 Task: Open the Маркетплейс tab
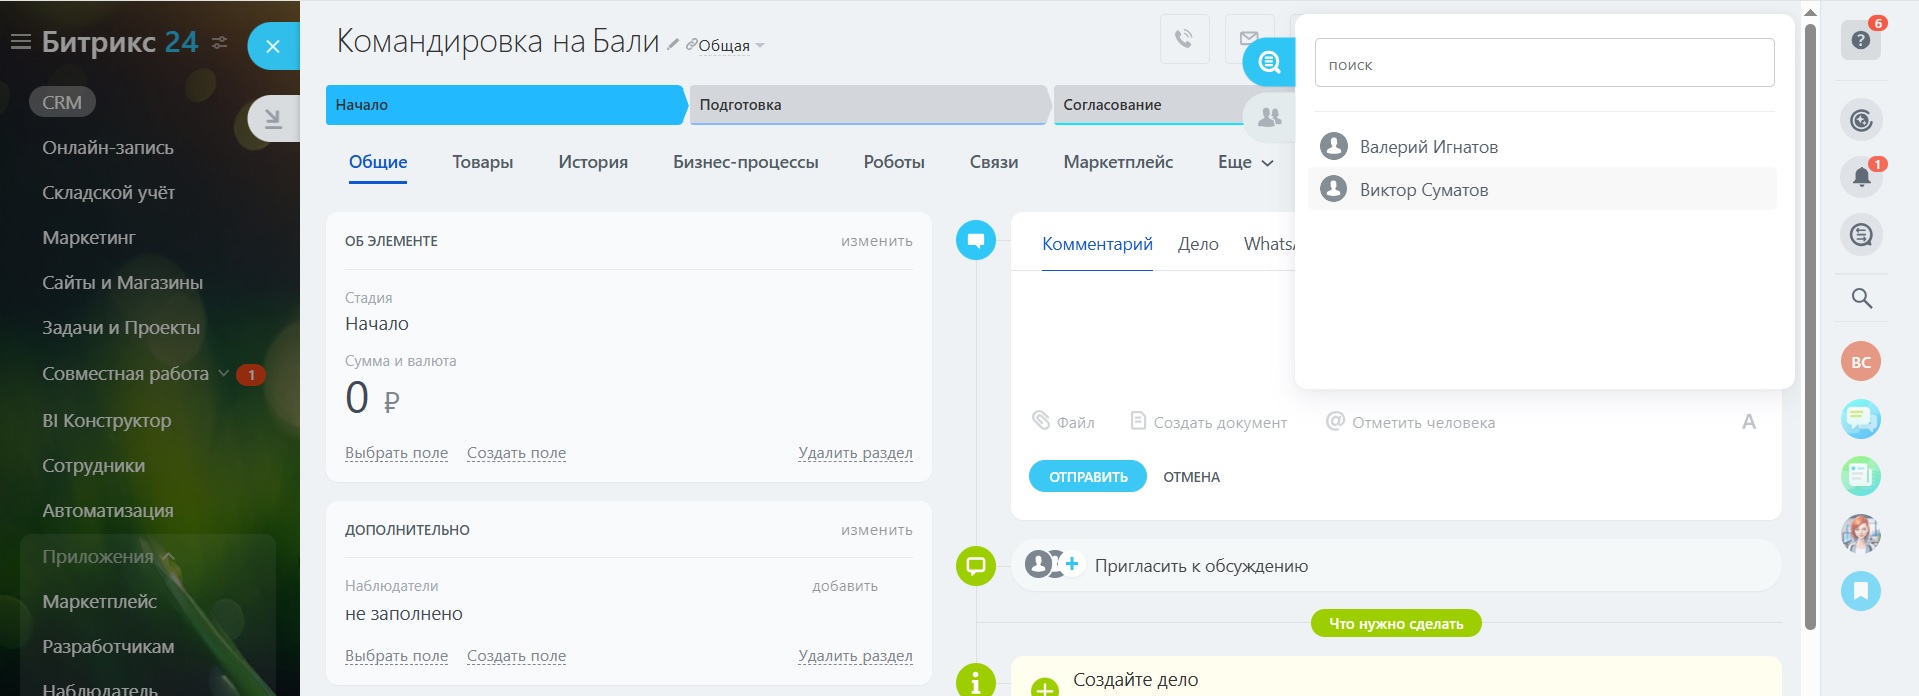point(1118,162)
